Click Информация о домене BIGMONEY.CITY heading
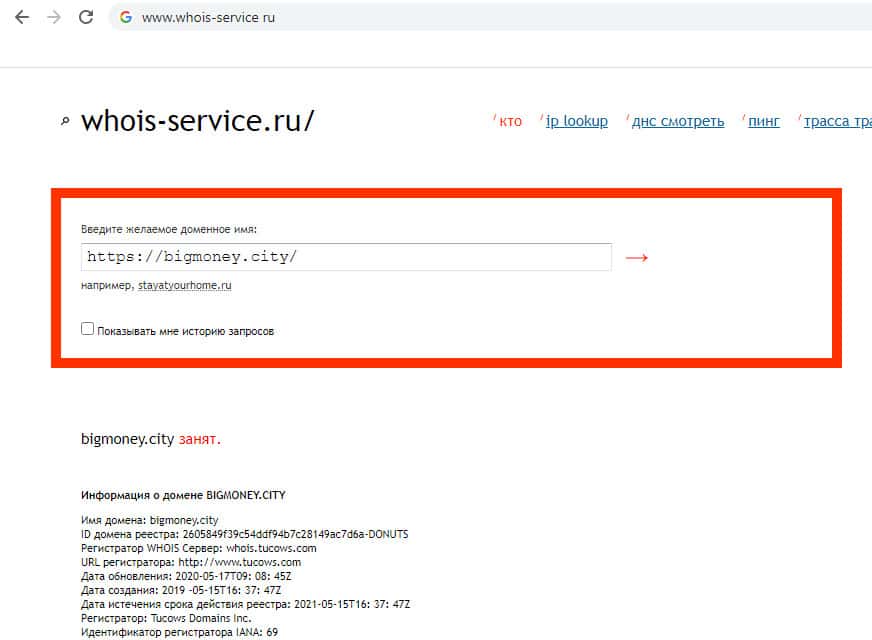The width and height of the screenshot is (872, 640). click(183, 495)
